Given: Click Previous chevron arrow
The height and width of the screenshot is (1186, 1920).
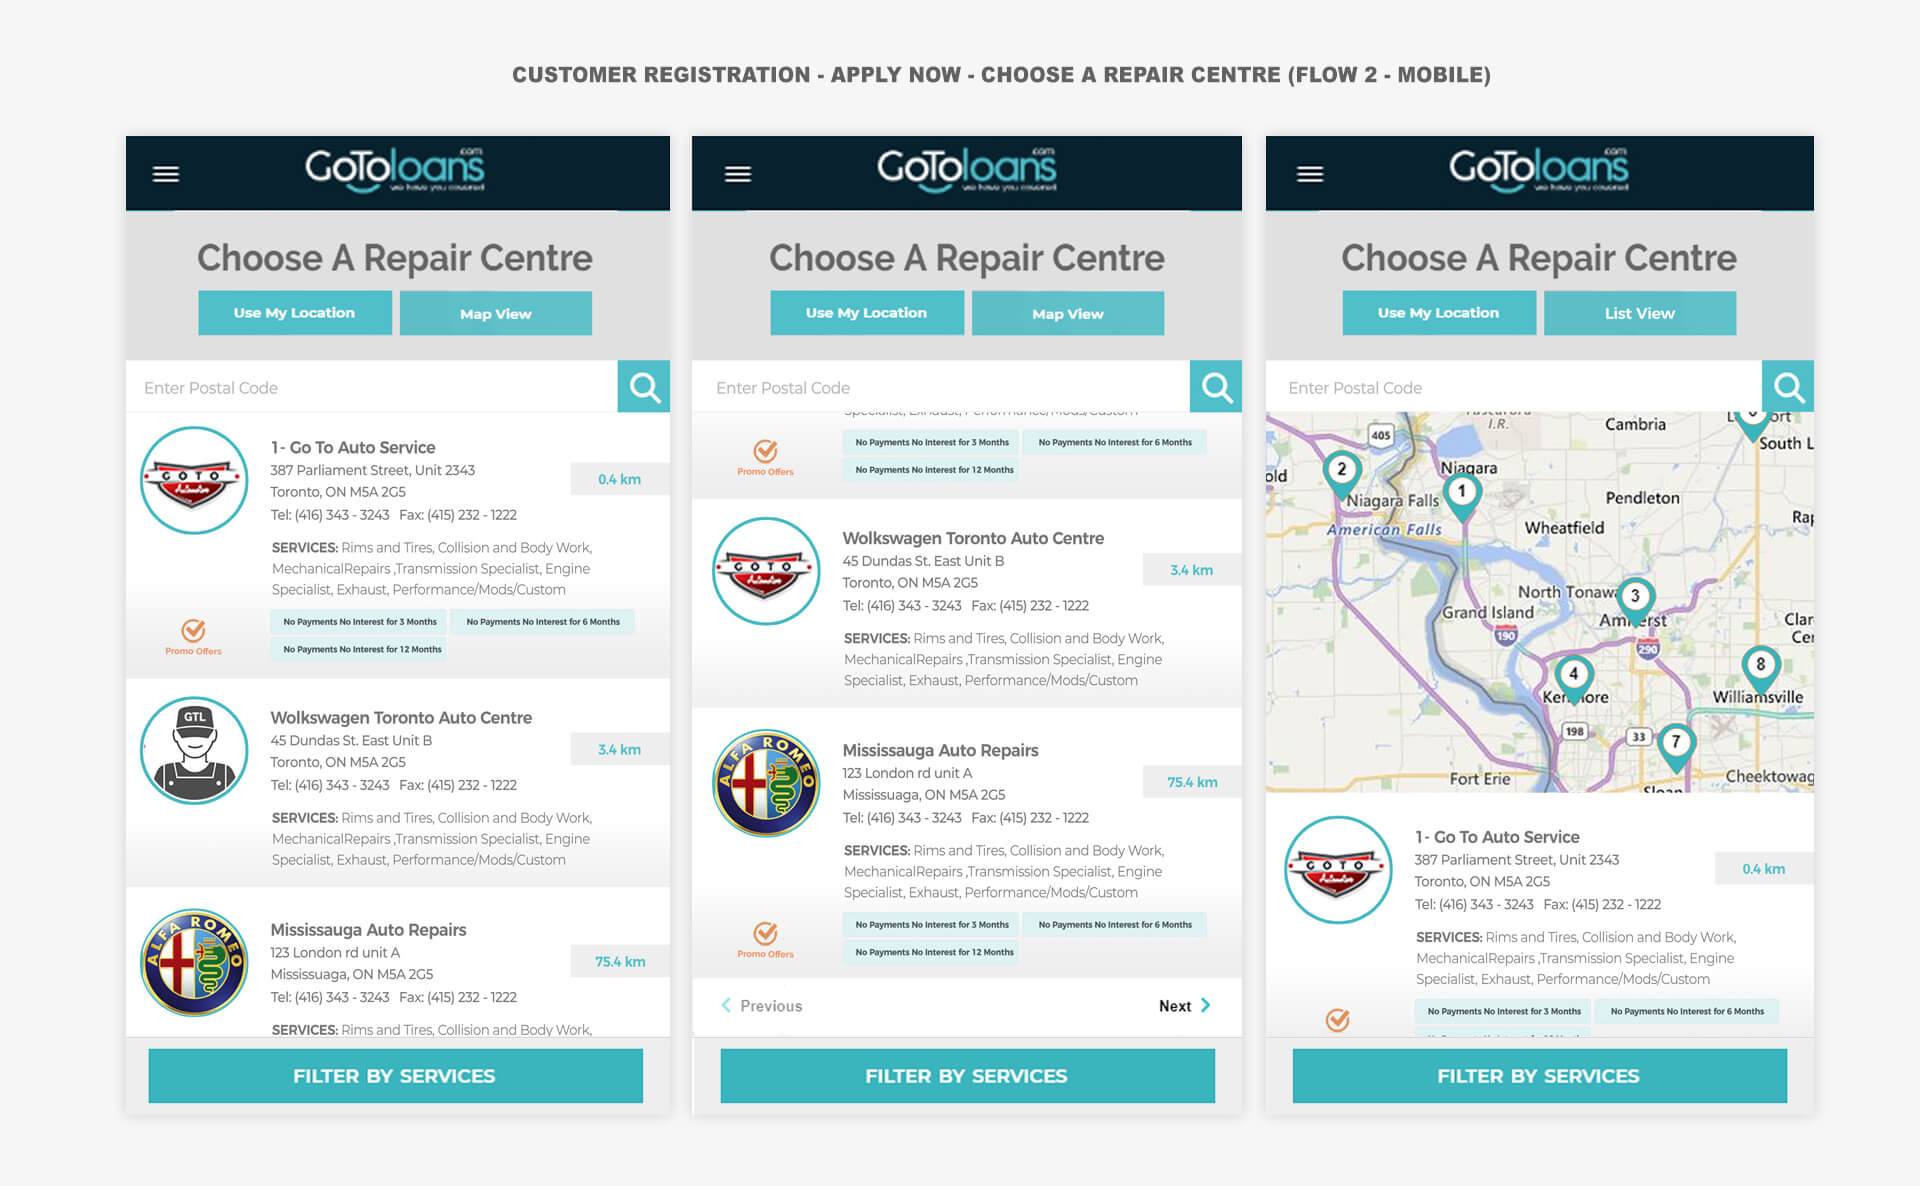Looking at the screenshot, I should point(726,1006).
